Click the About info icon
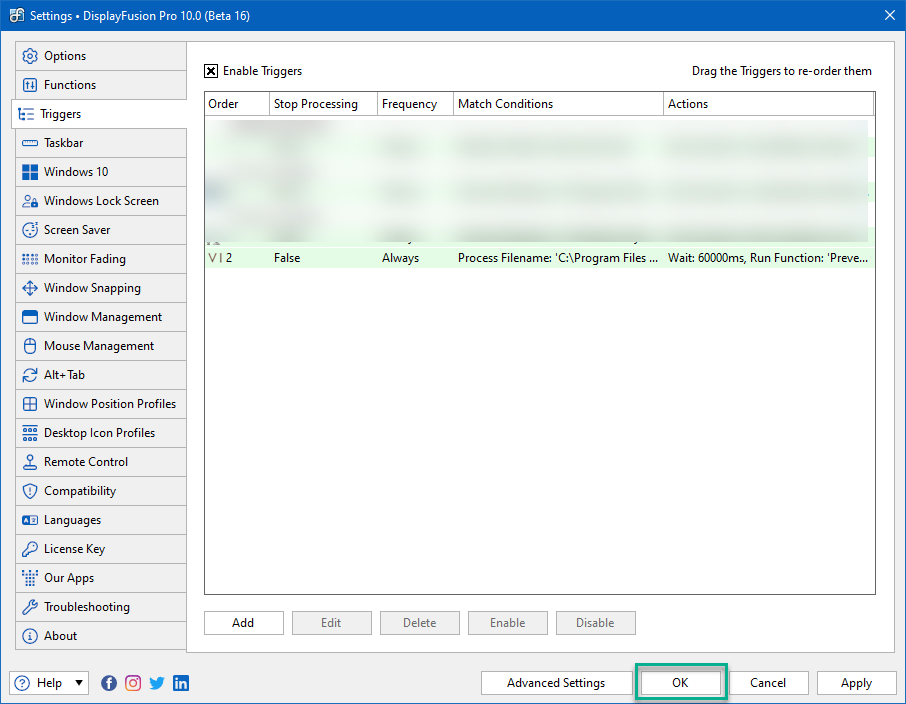This screenshot has width=906, height=704. click(29, 636)
